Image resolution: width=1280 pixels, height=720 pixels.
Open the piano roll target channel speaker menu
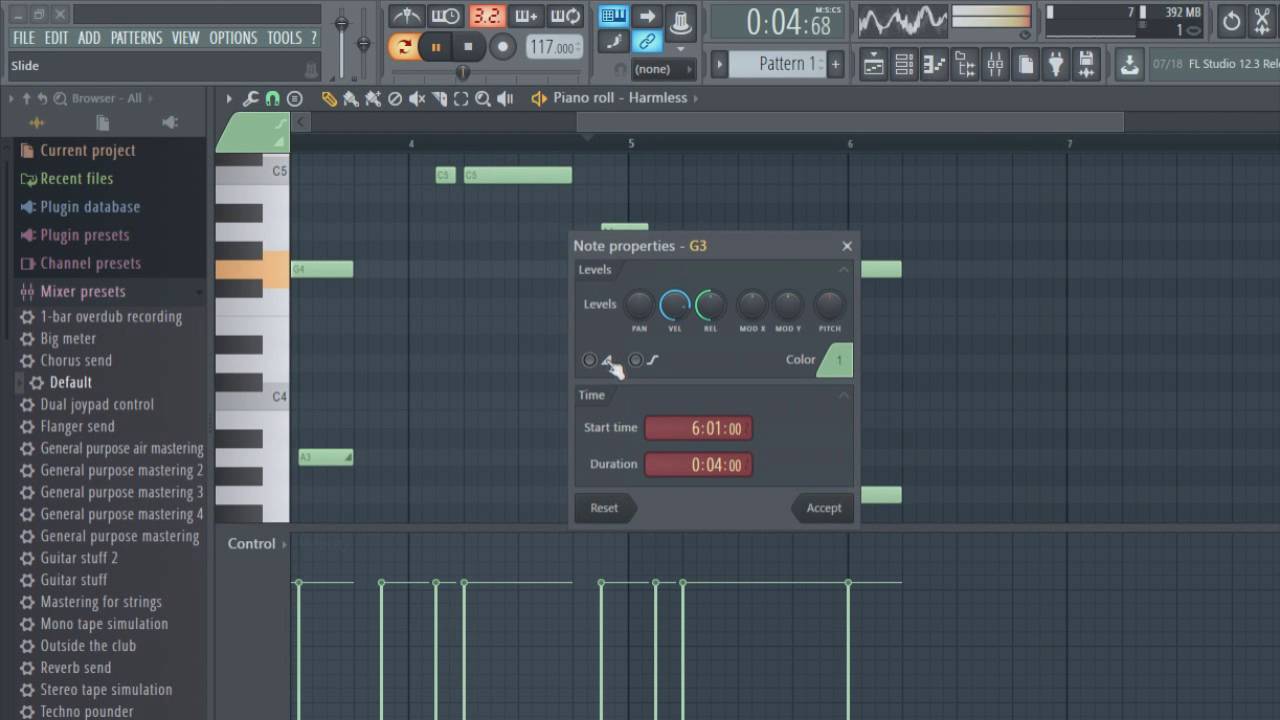539,98
